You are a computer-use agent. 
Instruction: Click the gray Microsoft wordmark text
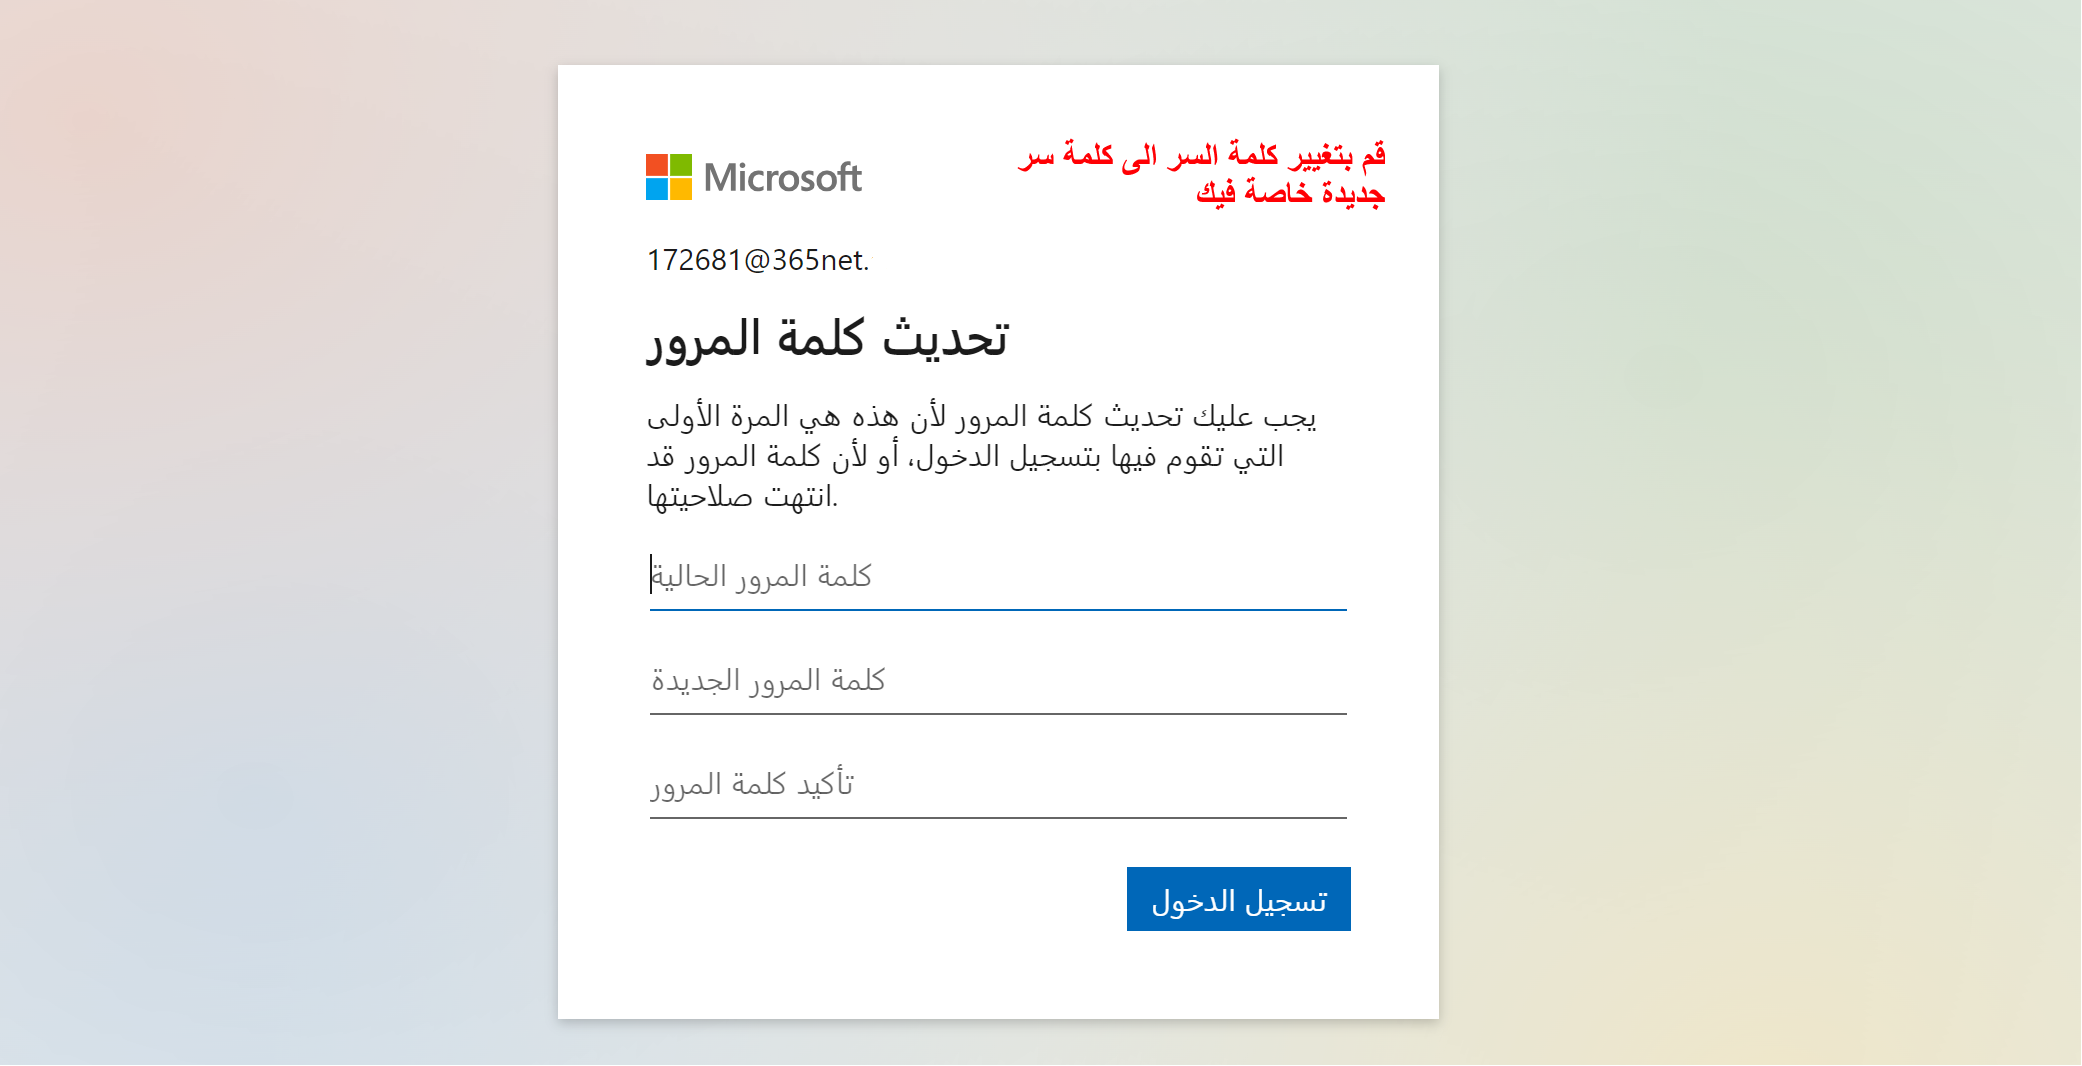[782, 178]
